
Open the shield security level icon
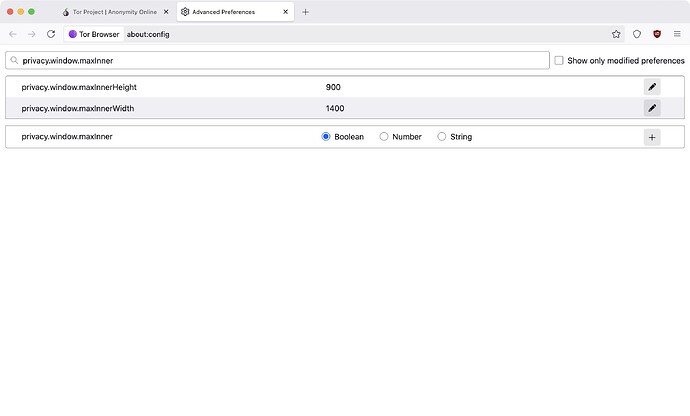click(x=637, y=34)
